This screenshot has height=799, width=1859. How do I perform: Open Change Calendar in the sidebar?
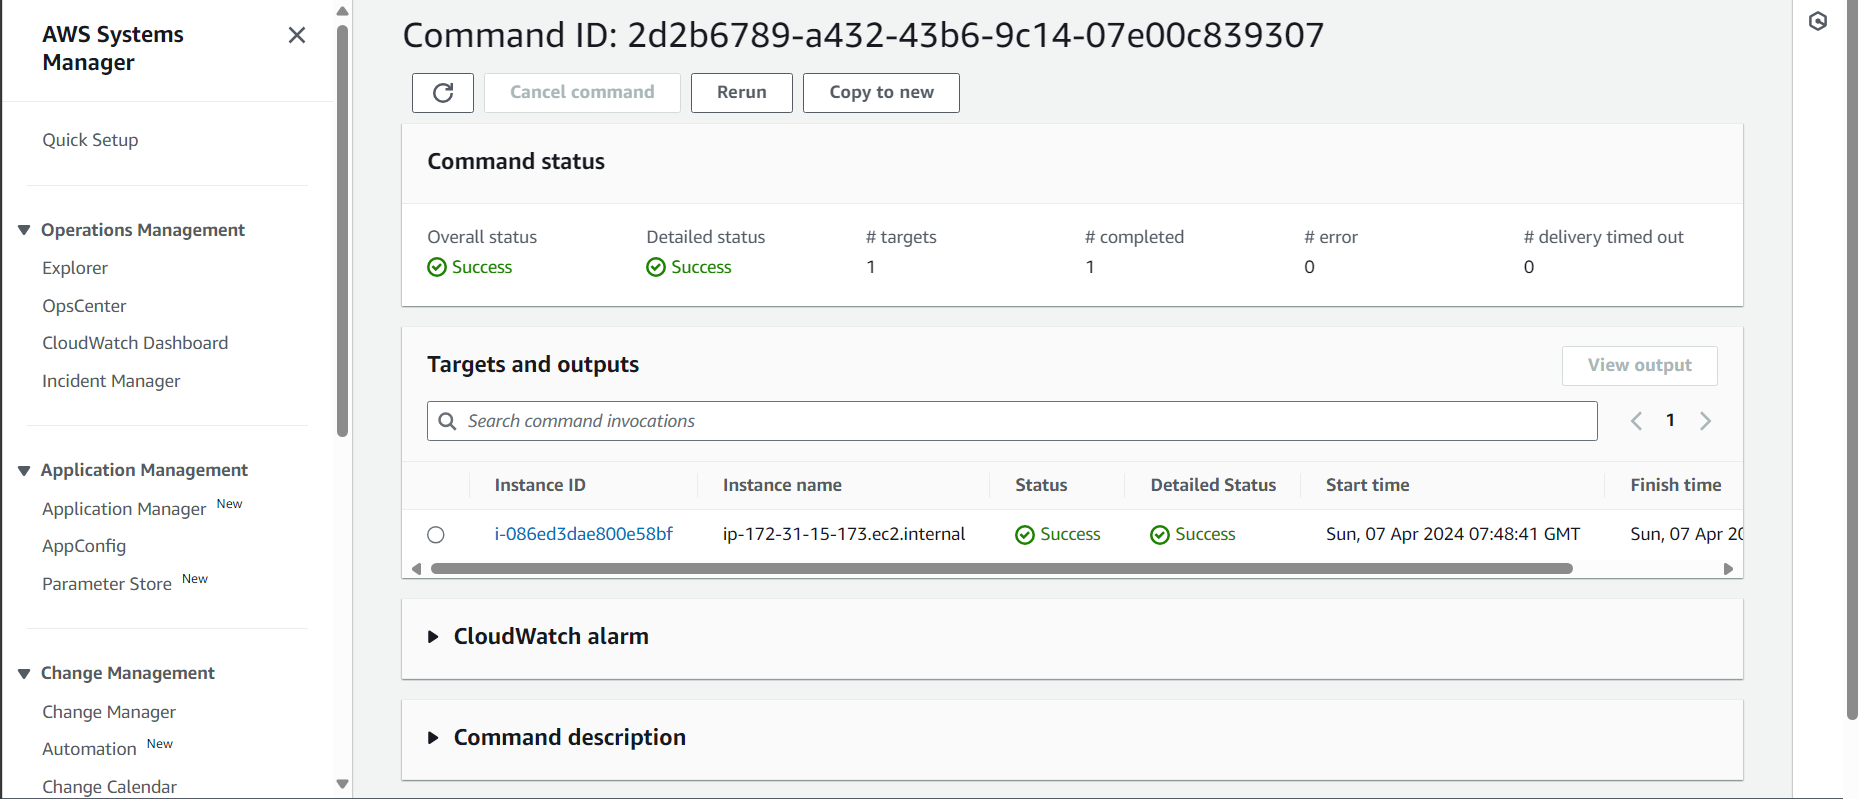(109, 787)
